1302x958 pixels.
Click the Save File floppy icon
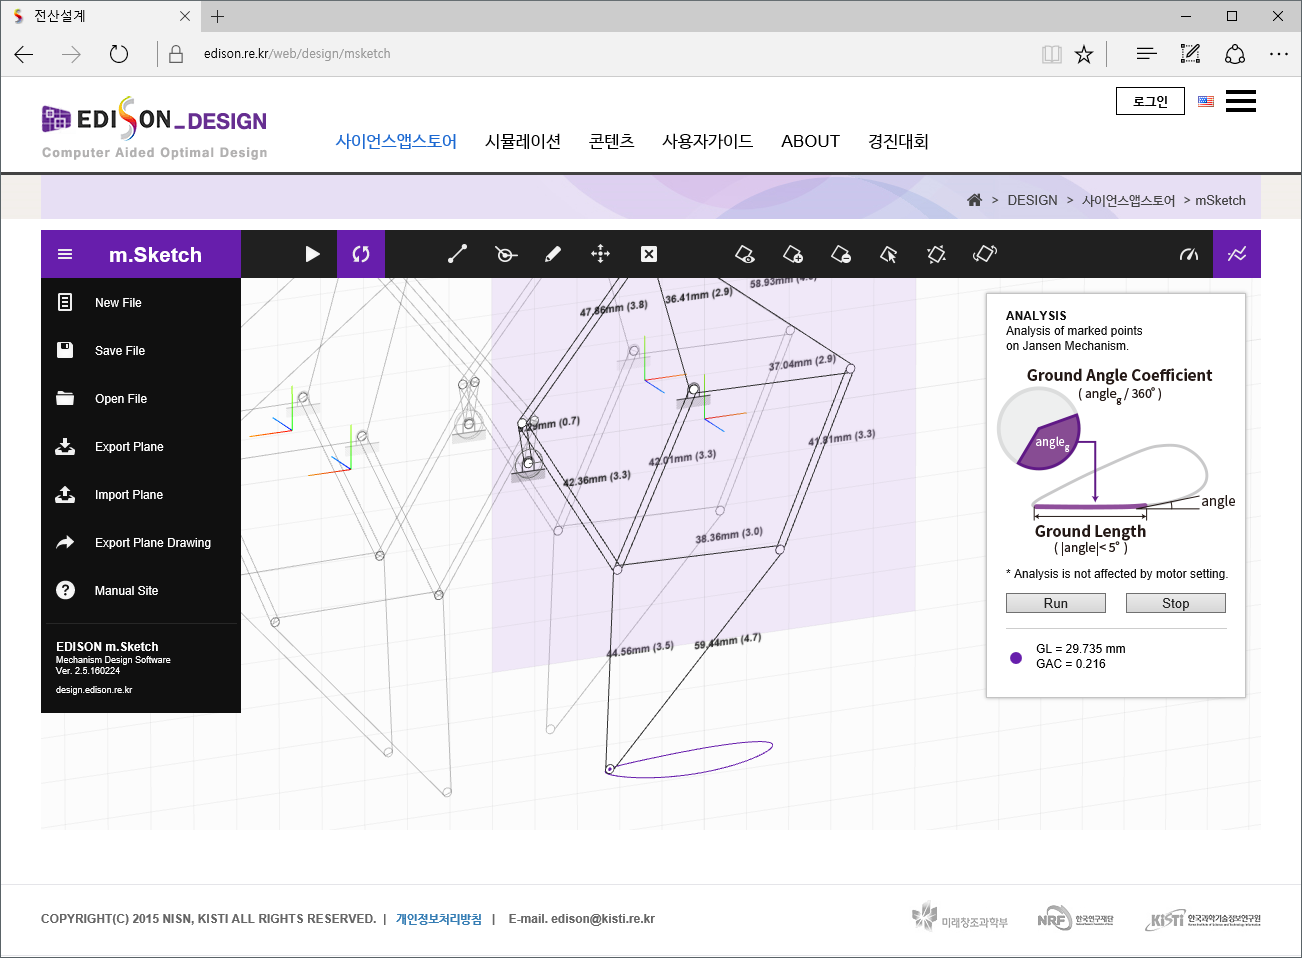click(x=65, y=350)
